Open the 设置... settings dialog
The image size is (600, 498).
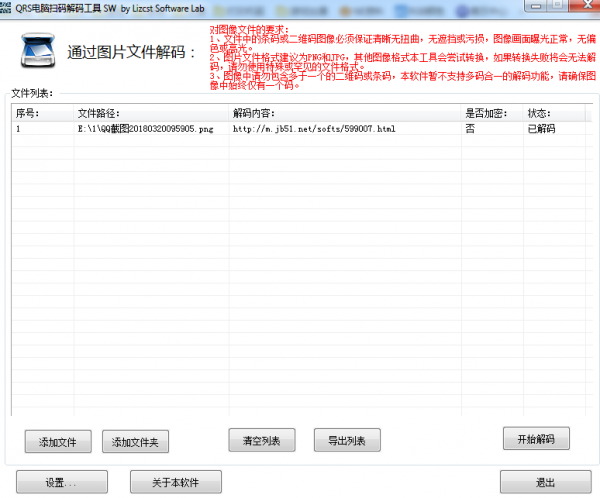point(62,482)
